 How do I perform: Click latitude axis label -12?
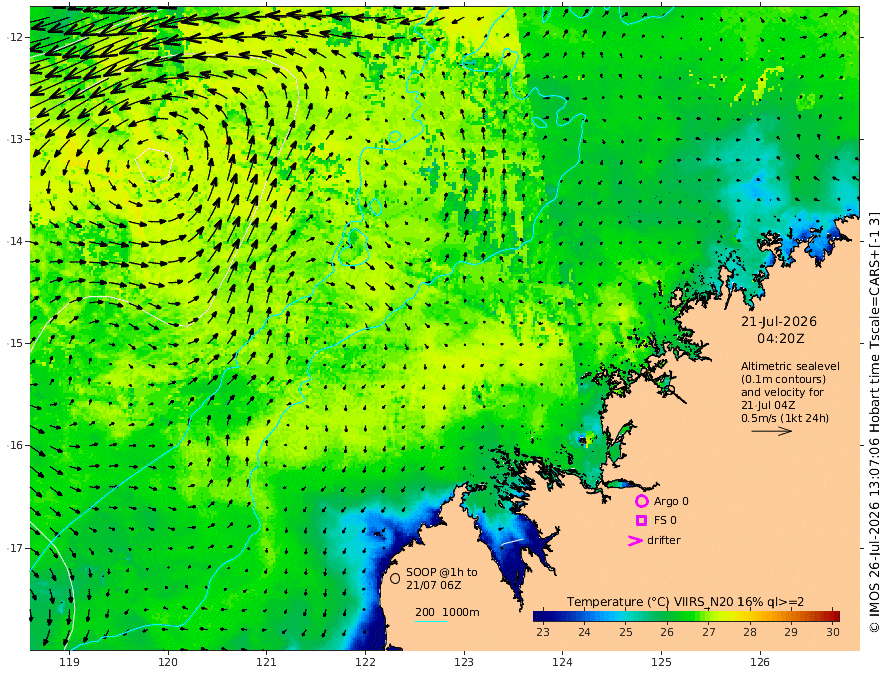click(x=15, y=37)
